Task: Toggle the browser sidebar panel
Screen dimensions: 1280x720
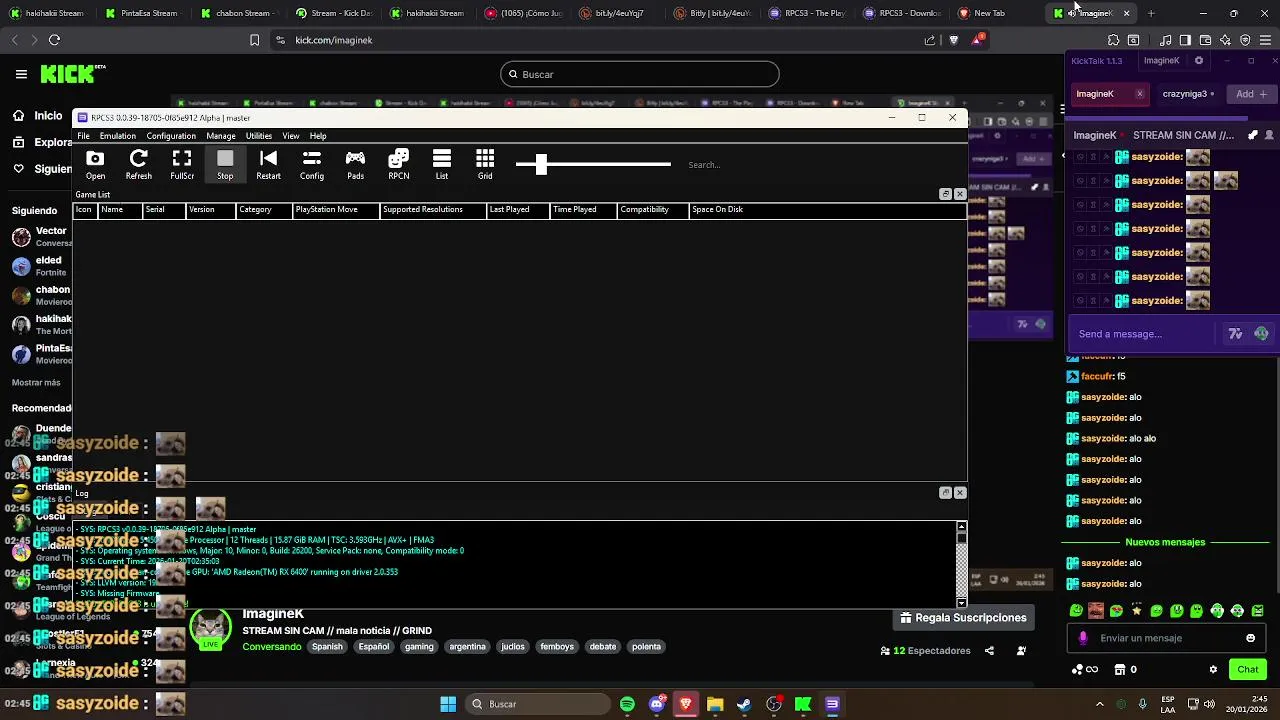Action: pyautogui.click(x=1185, y=40)
